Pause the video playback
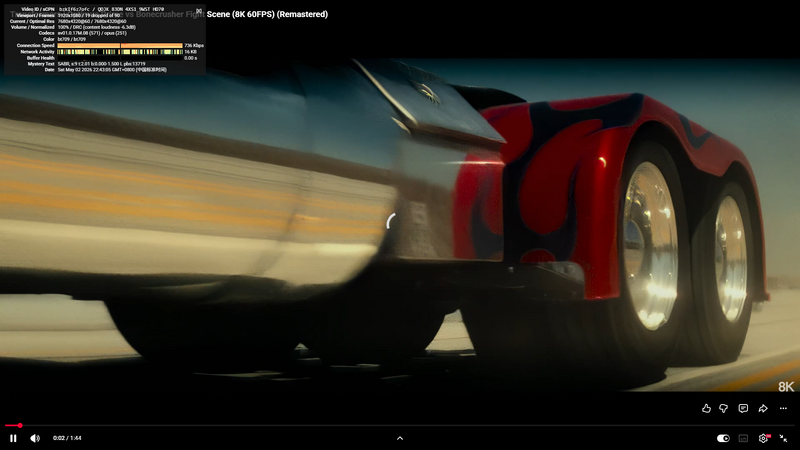The width and height of the screenshot is (800, 450). pos(13,438)
